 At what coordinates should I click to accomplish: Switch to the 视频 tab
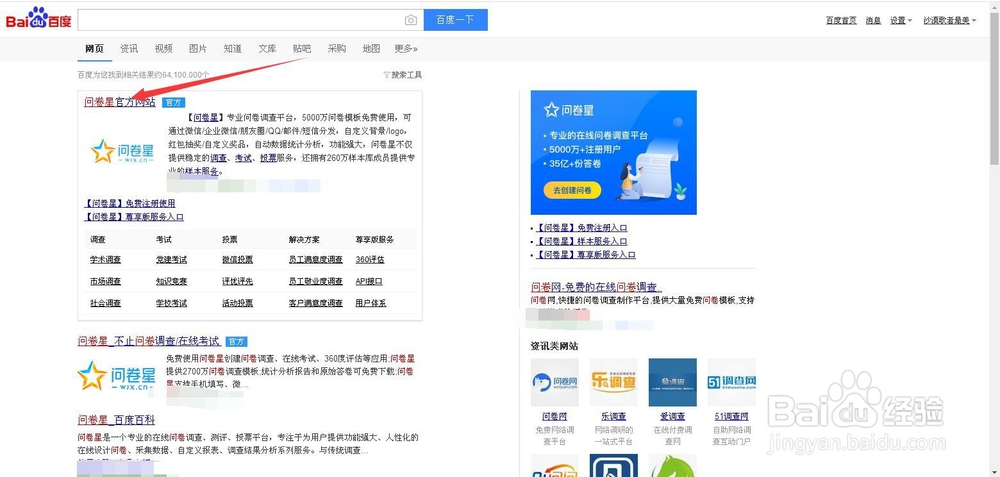pyautogui.click(x=163, y=48)
